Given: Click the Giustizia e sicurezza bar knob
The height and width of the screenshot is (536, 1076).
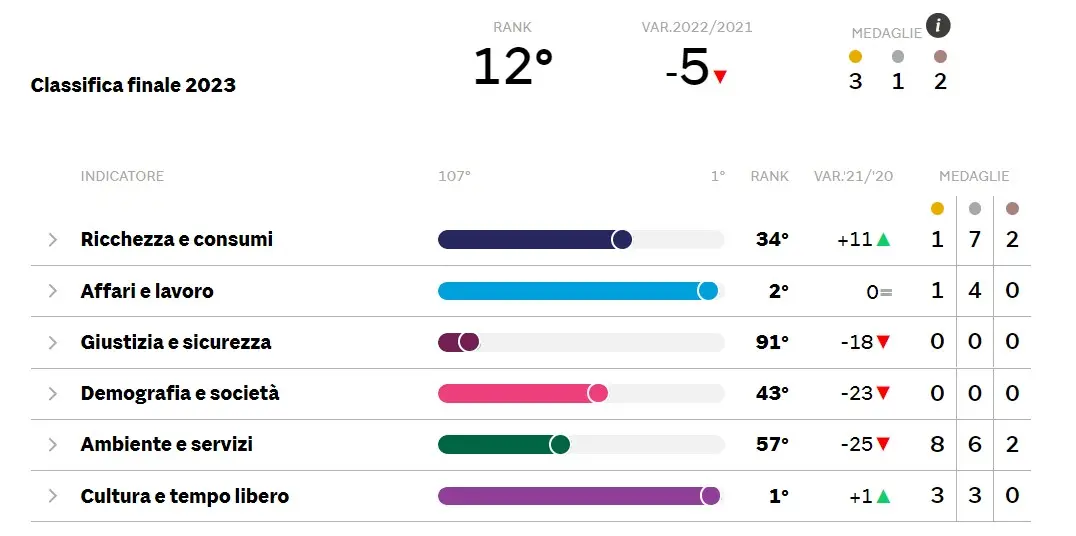Looking at the screenshot, I should (x=469, y=342).
